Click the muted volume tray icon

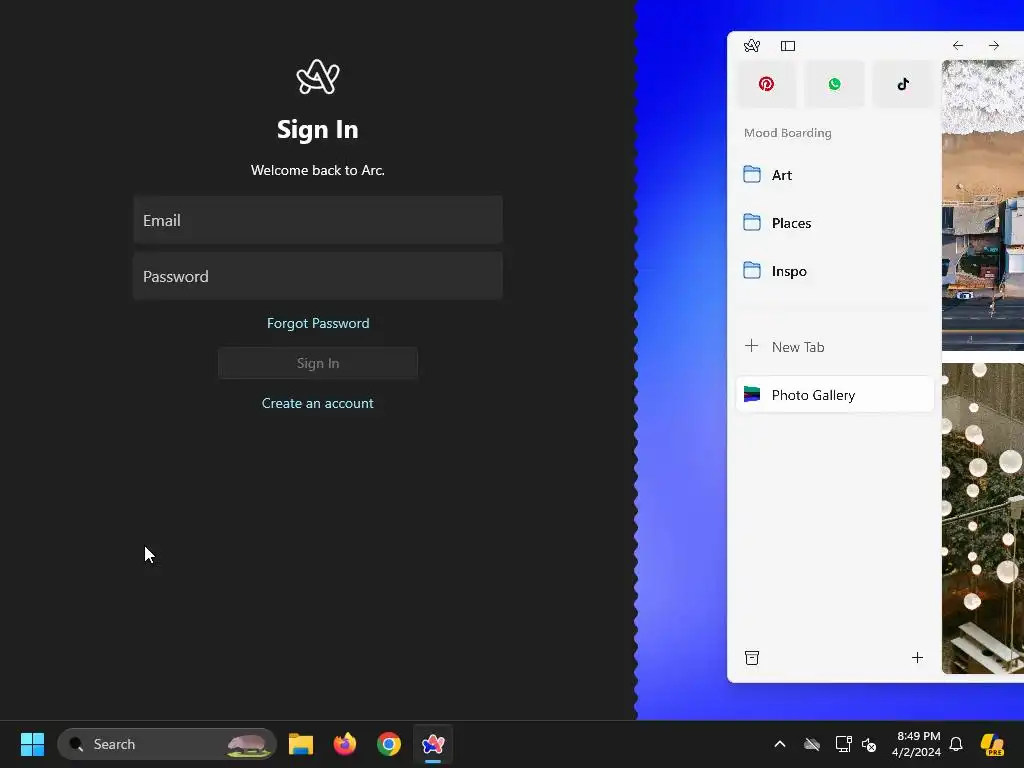869,744
